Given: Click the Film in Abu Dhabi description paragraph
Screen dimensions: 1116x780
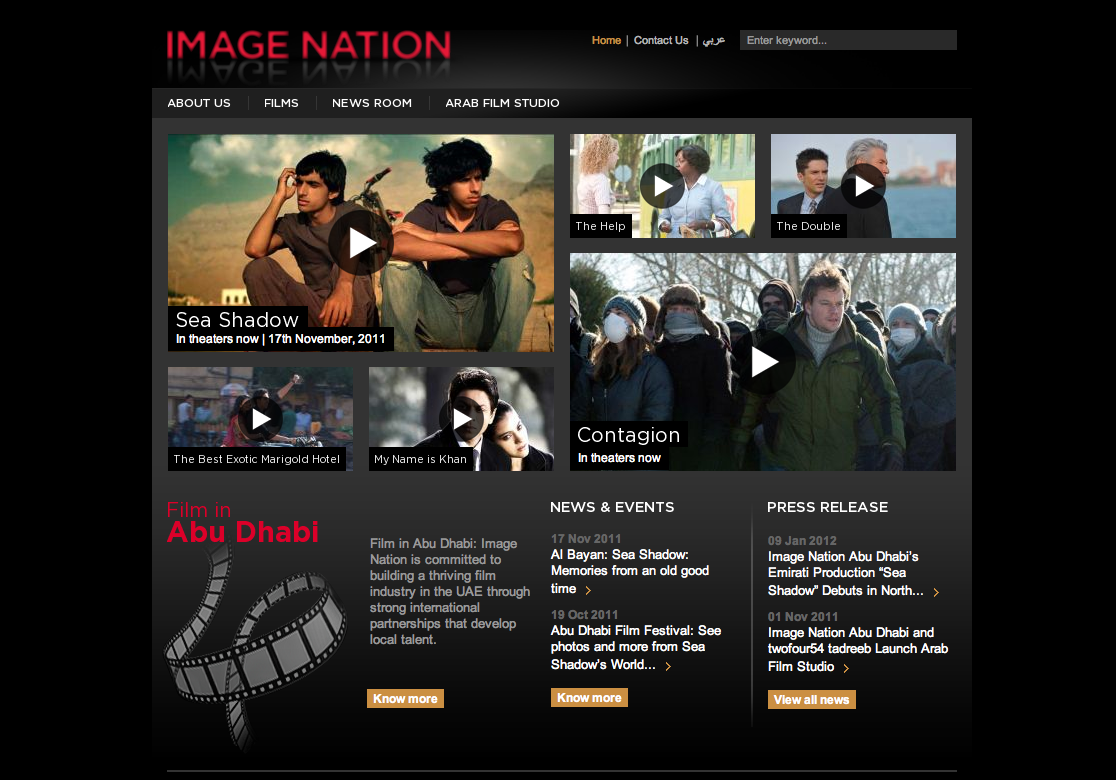Looking at the screenshot, I should click(450, 591).
